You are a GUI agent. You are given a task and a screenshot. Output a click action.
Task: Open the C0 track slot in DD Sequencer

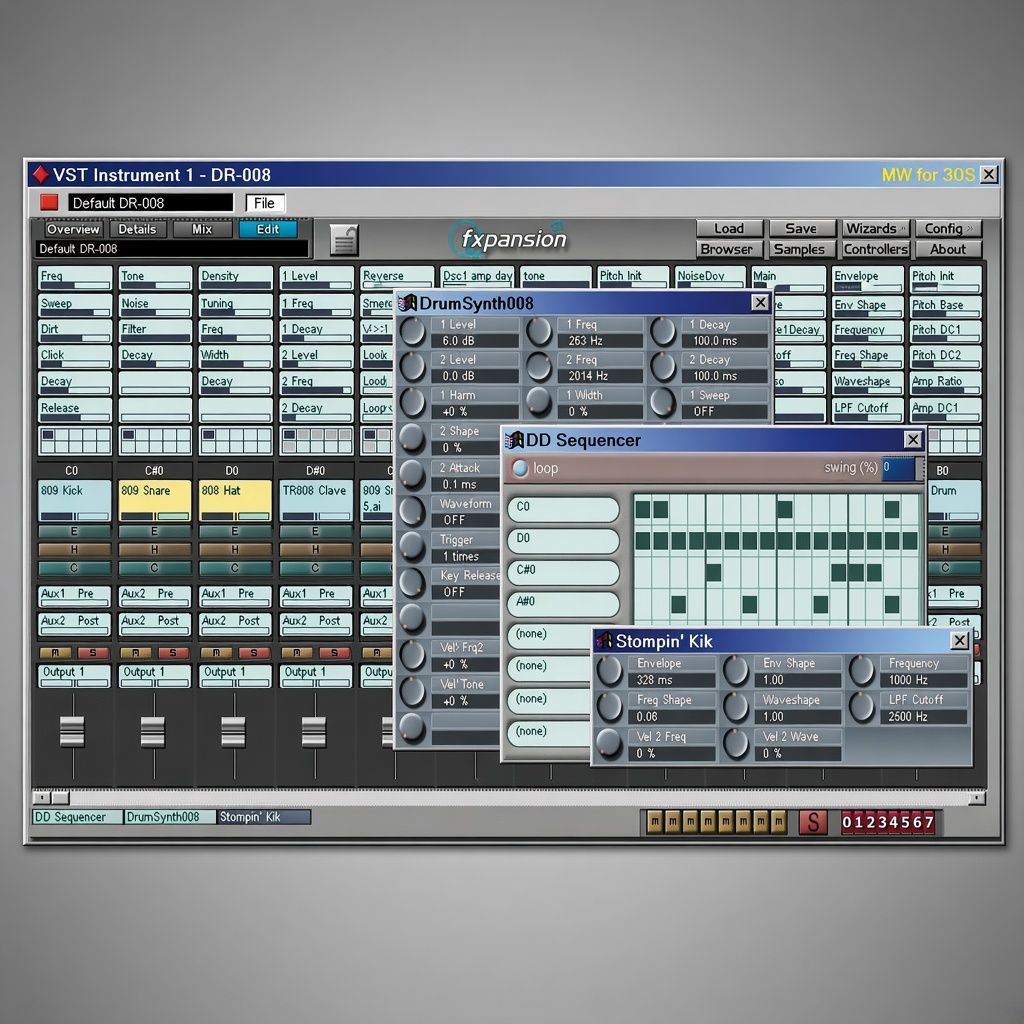tap(563, 509)
